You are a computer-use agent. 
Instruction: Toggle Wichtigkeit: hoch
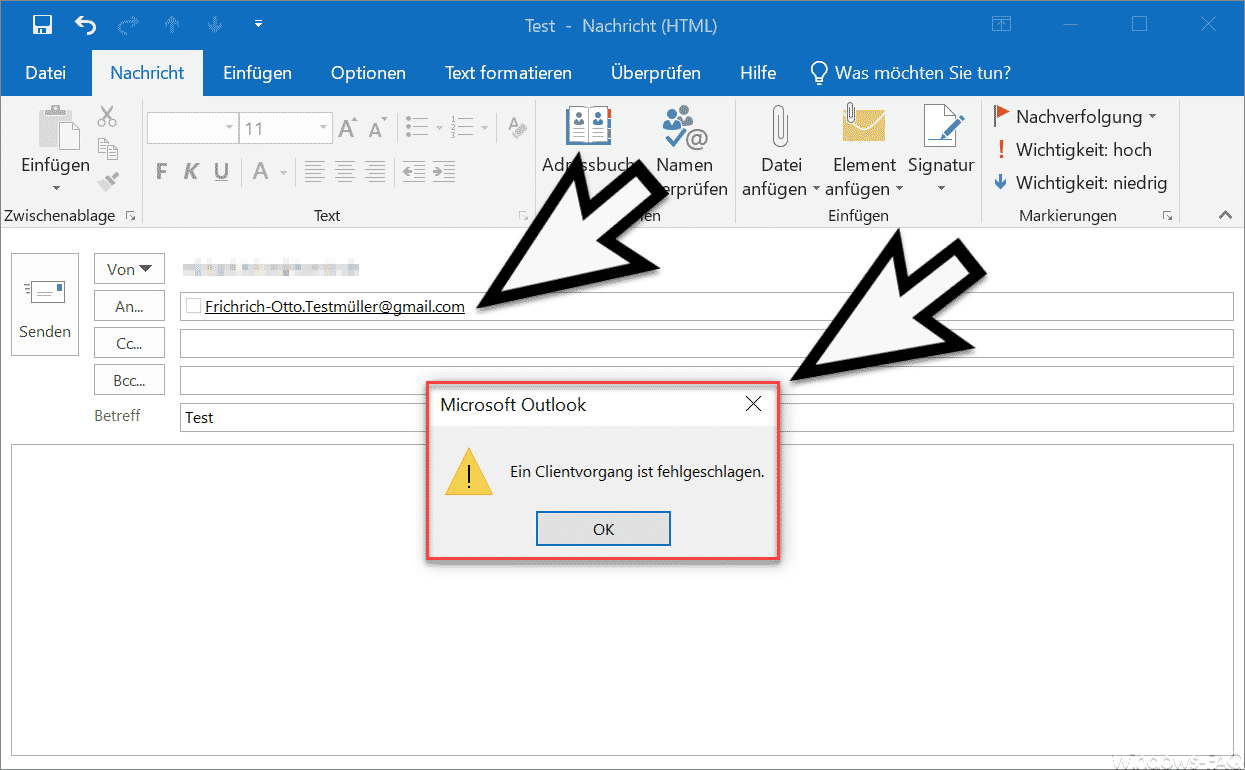tap(1072, 150)
